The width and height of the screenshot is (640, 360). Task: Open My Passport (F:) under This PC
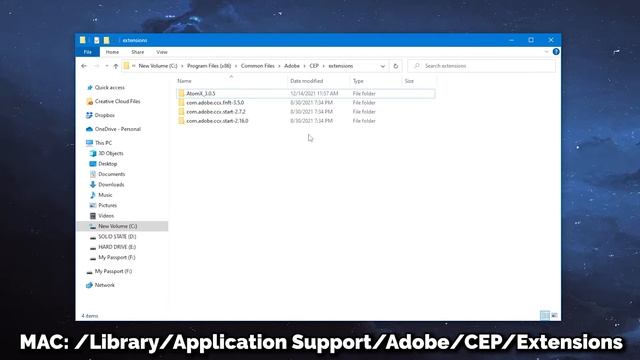pyautogui.click(x=116, y=257)
